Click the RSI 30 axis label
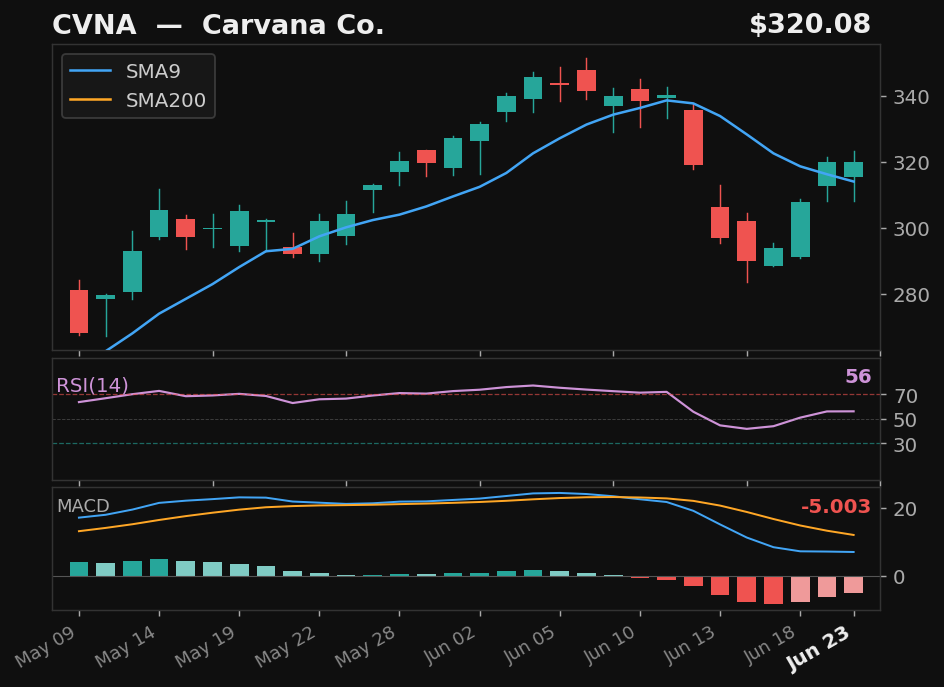 [905, 445]
